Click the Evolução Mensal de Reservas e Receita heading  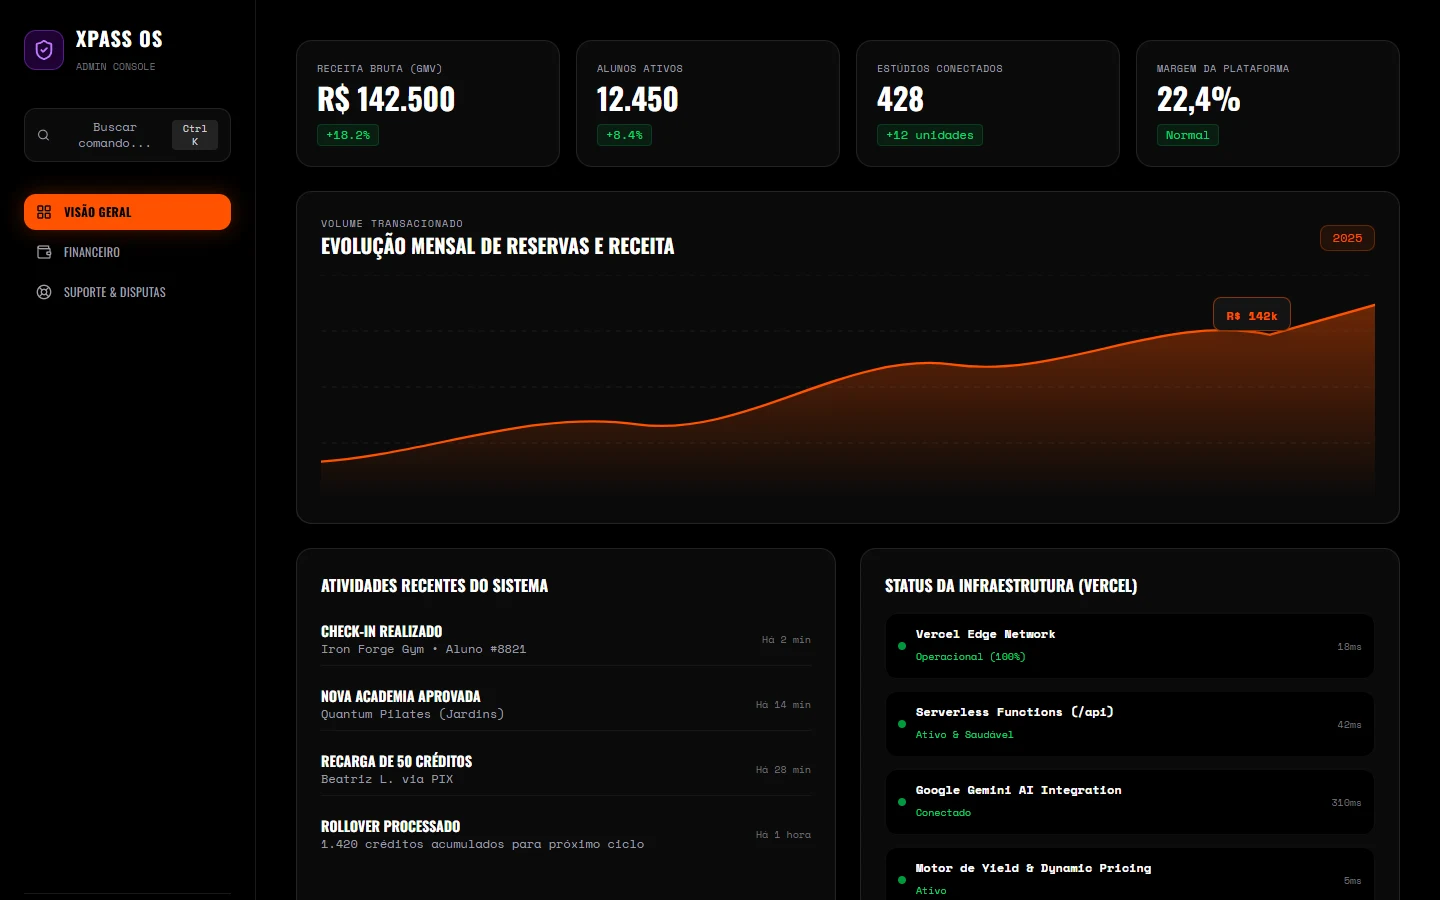click(497, 246)
